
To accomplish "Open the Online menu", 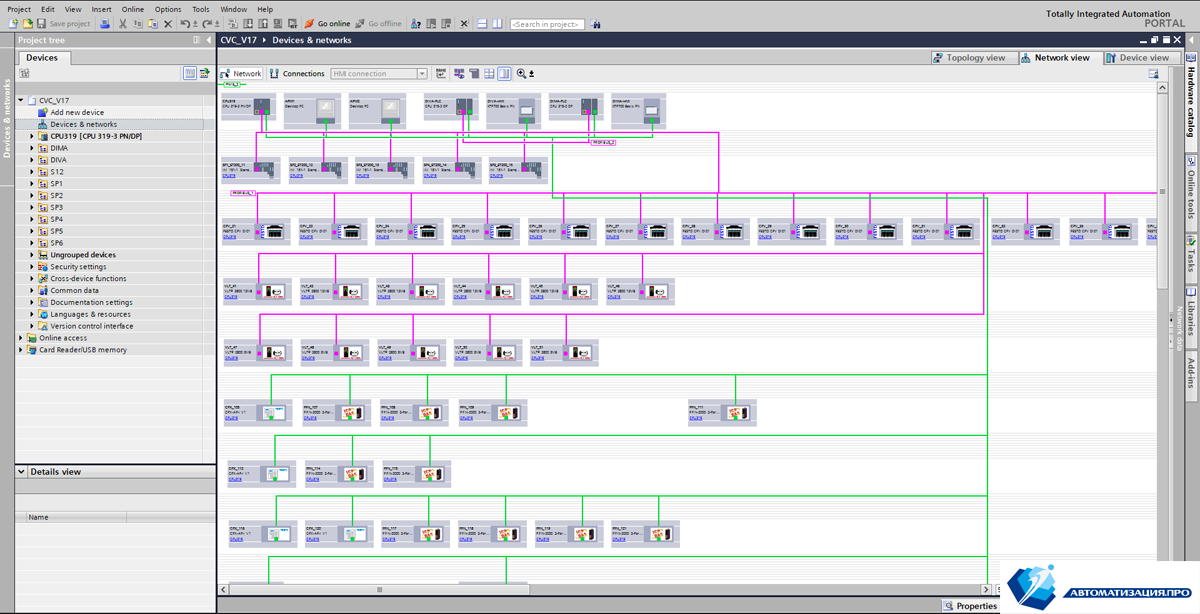I will pos(133,9).
